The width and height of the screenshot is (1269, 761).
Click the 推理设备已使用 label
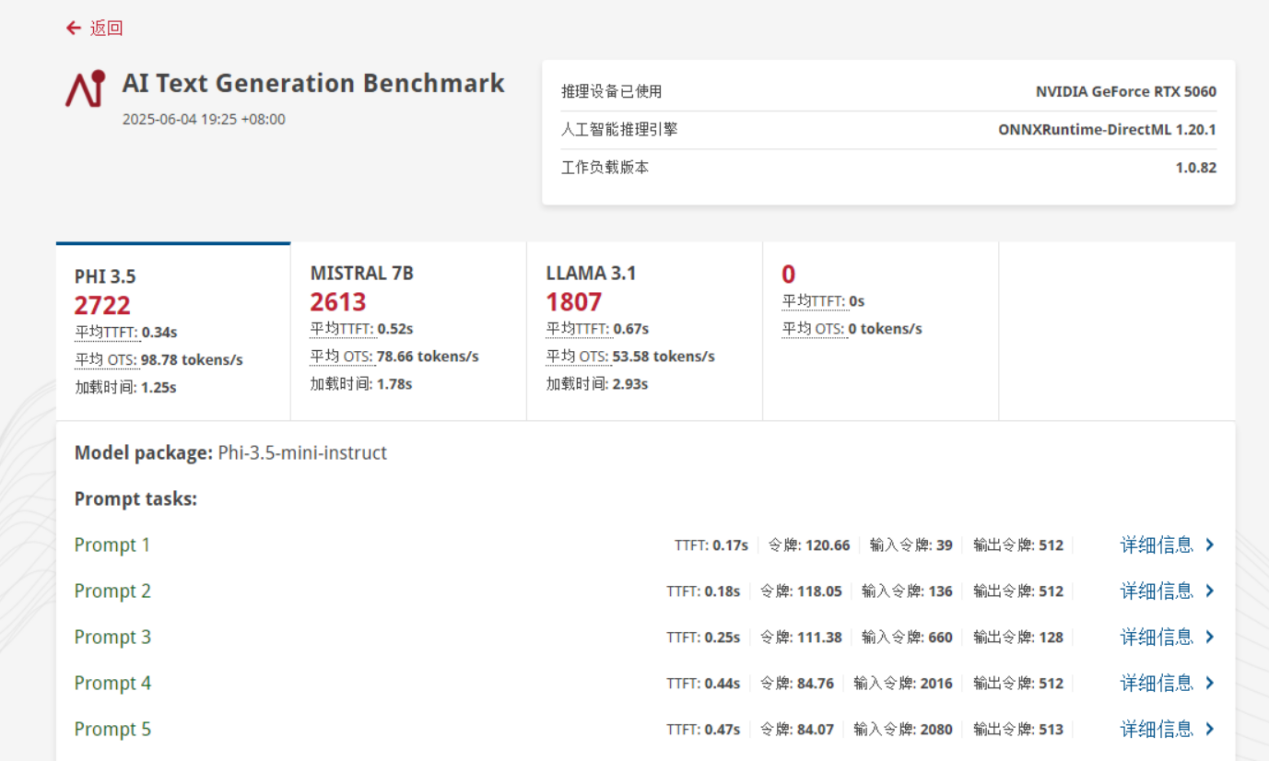coord(612,92)
